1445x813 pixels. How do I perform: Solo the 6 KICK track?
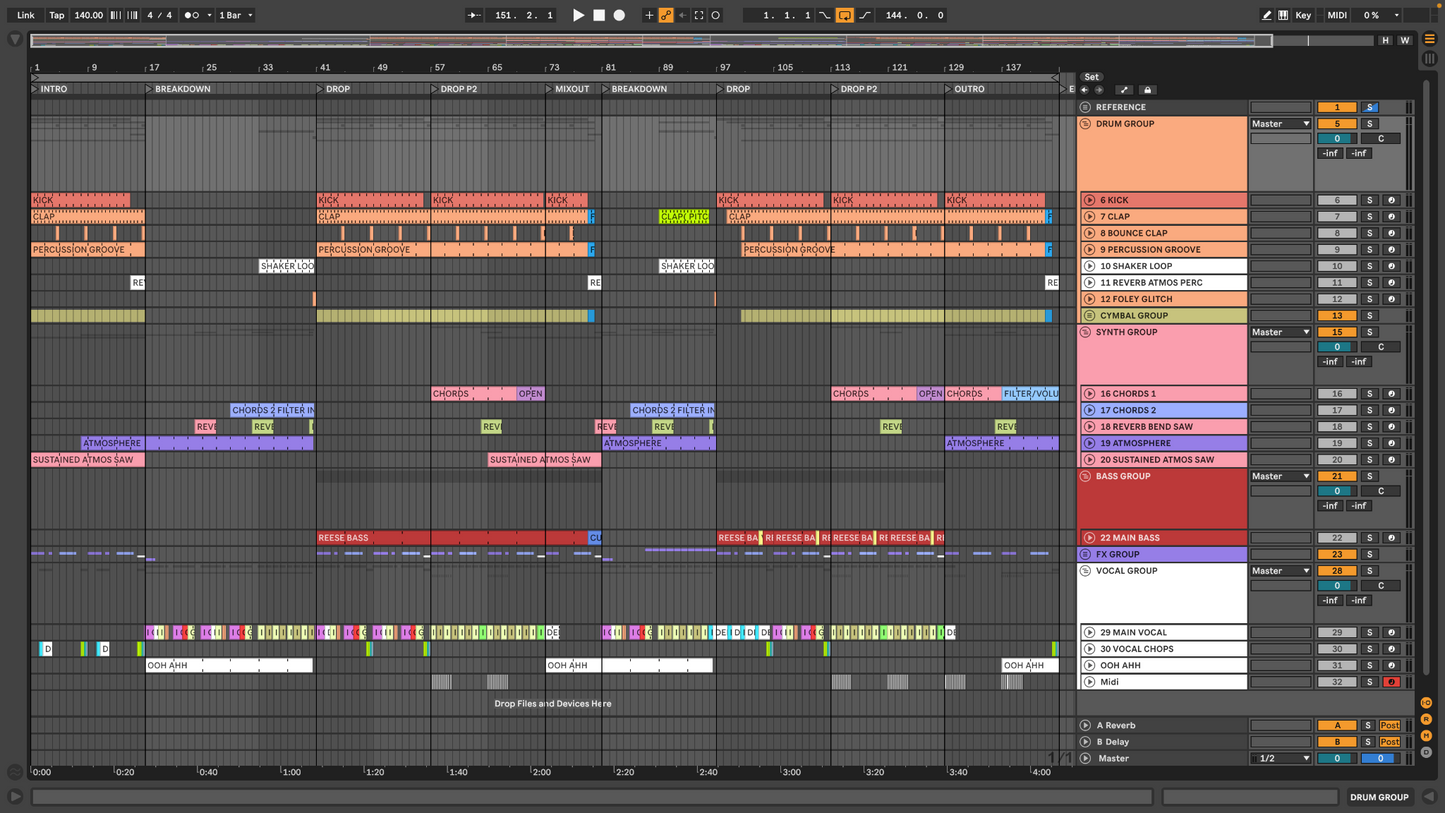1370,200
